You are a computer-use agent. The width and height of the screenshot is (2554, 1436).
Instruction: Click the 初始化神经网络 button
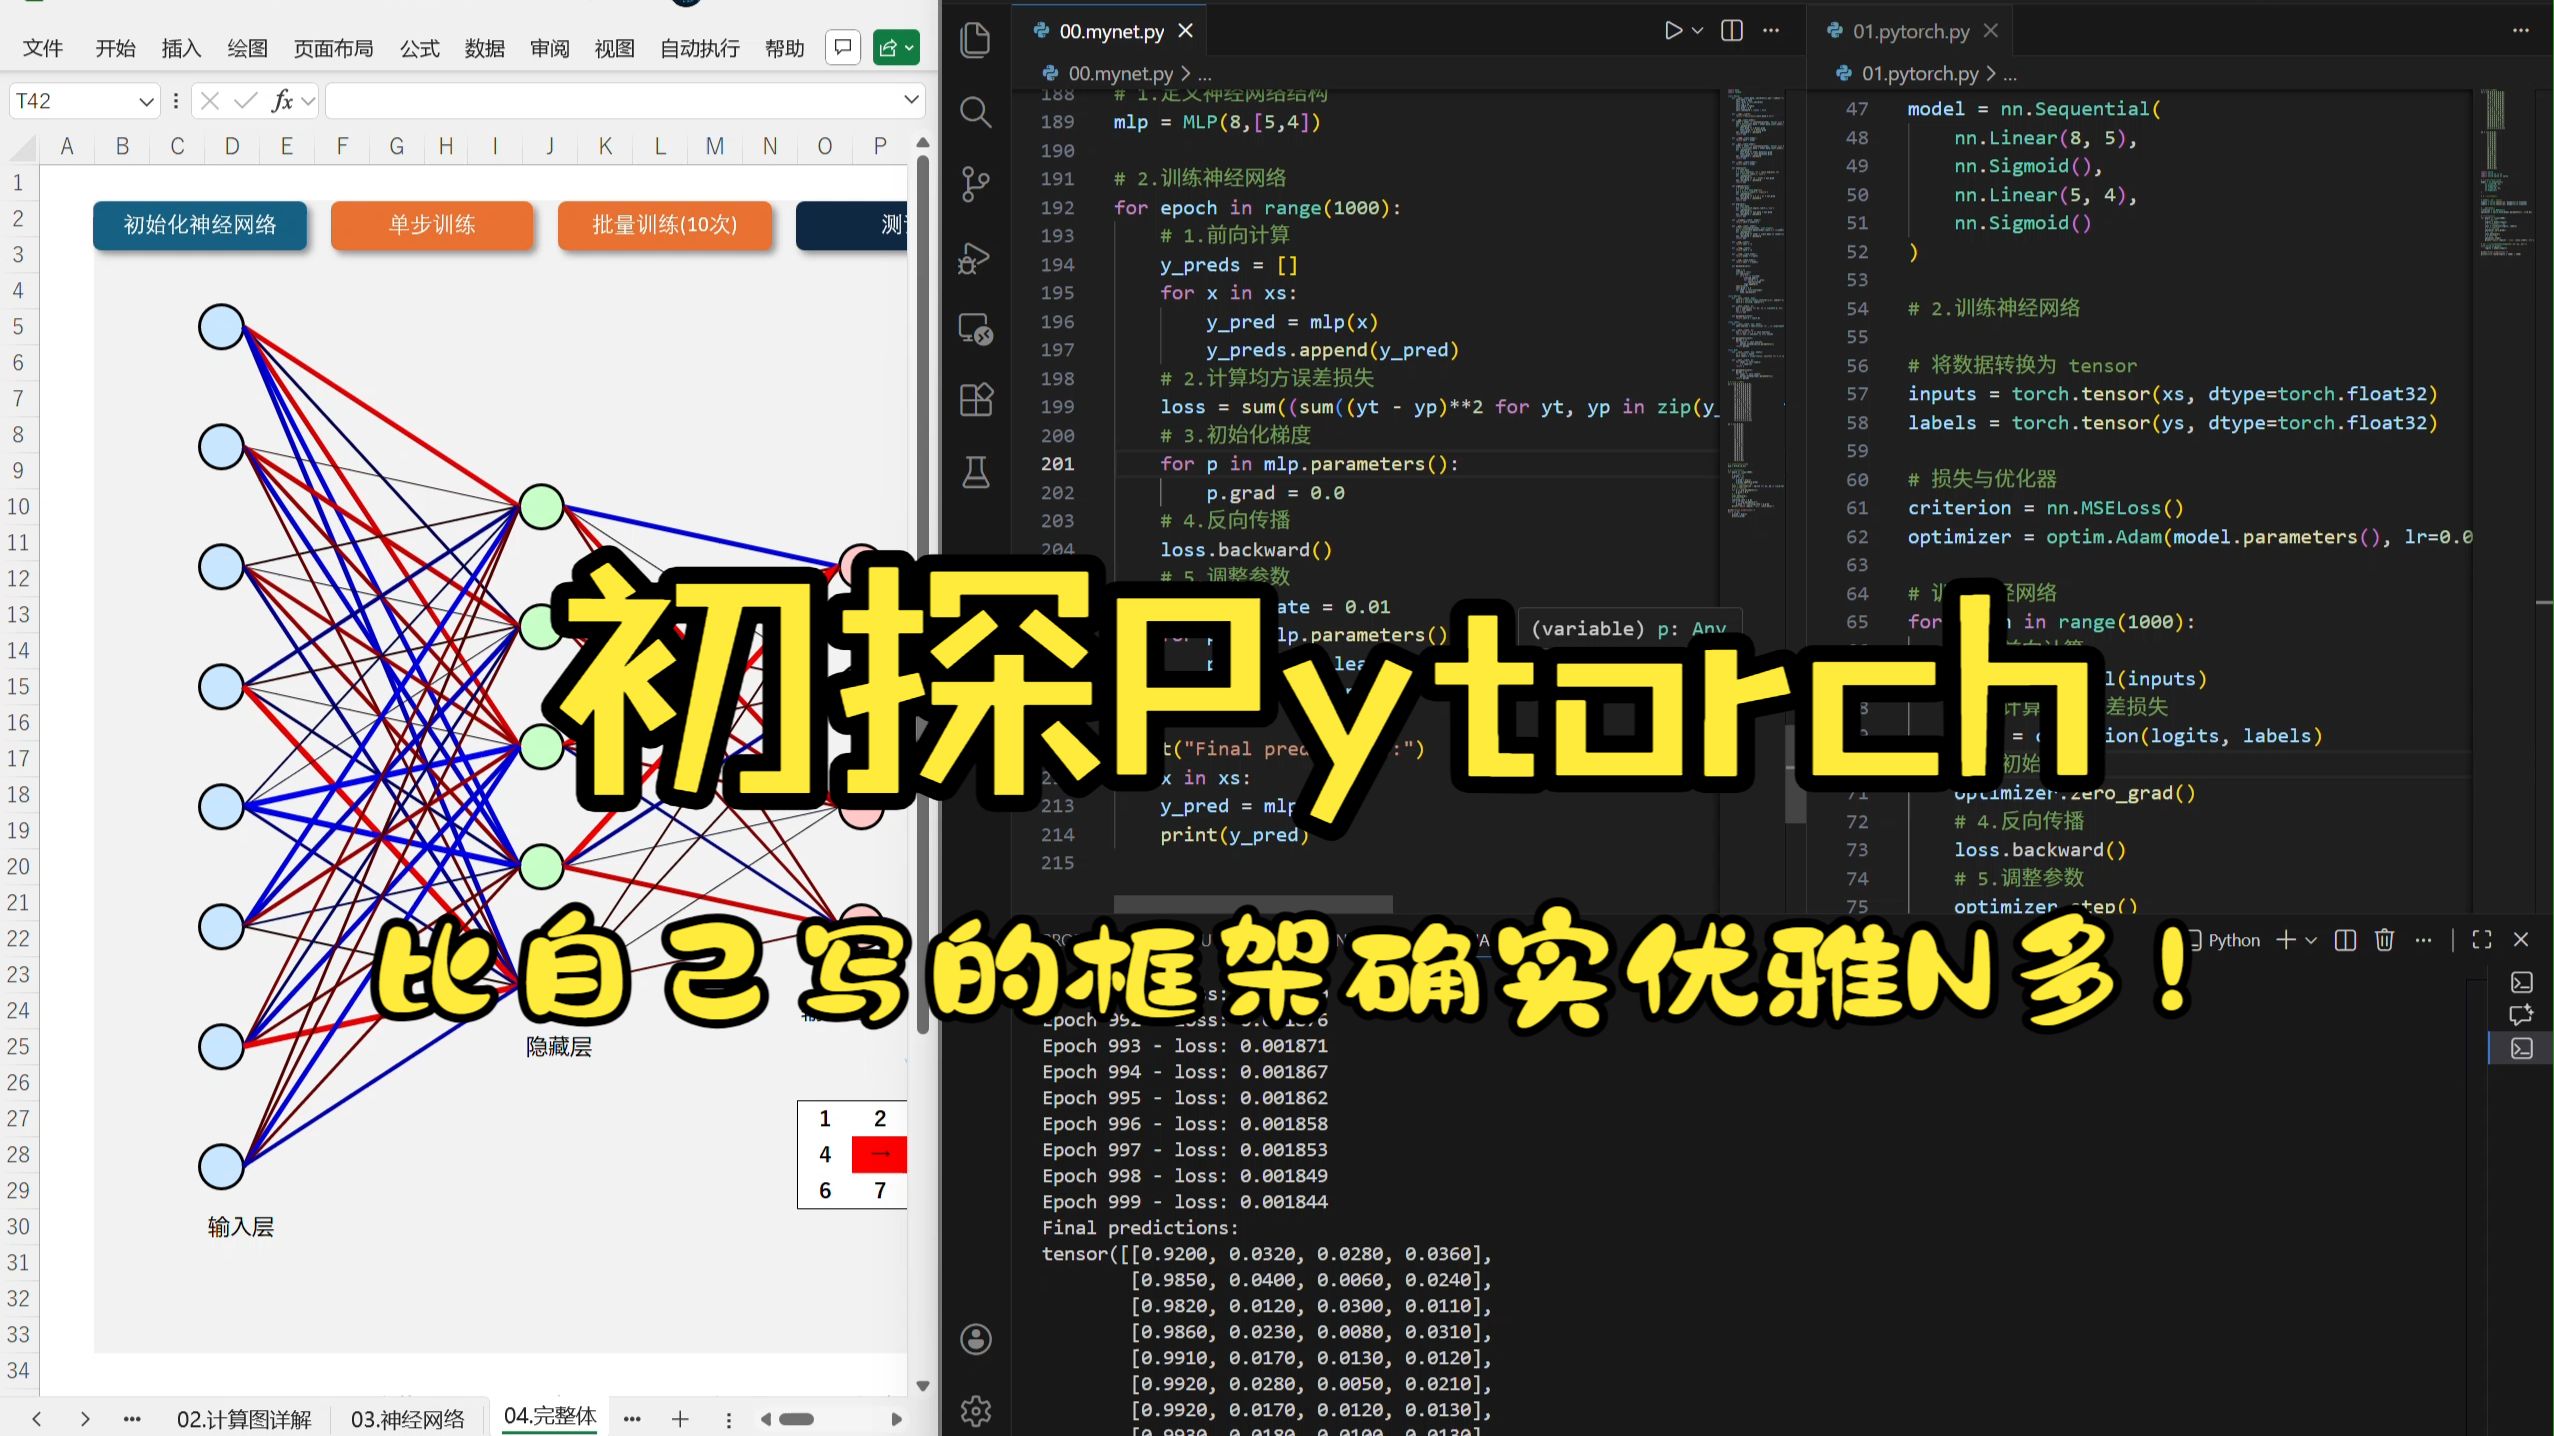[x=200, y=225]
